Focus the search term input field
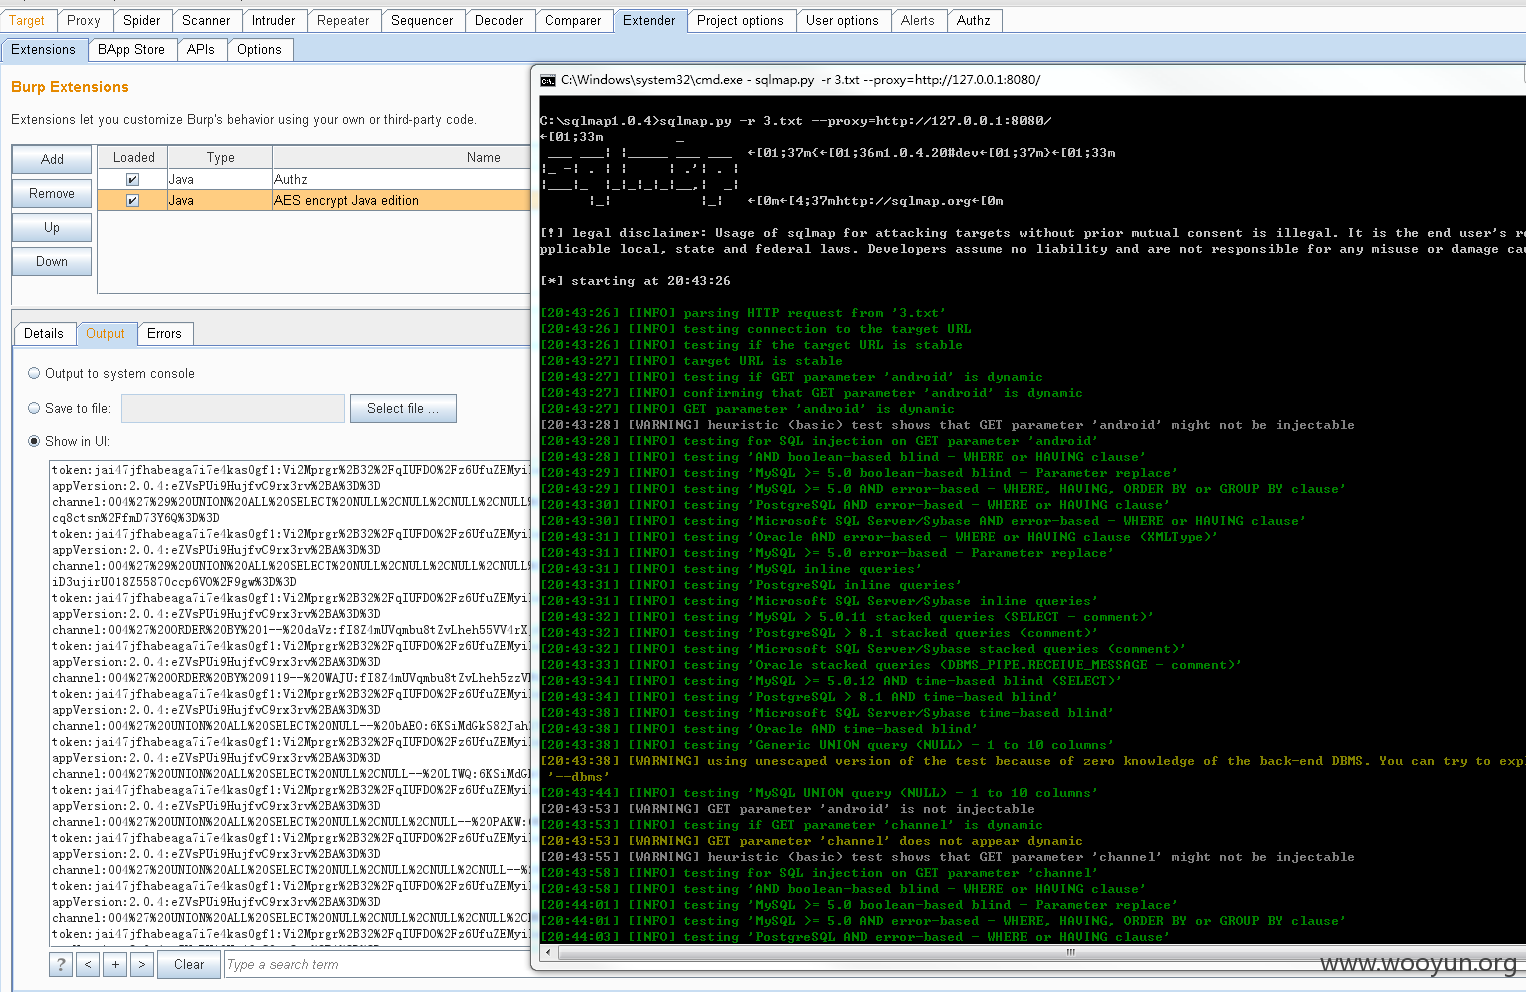 [x=378, y=964]
